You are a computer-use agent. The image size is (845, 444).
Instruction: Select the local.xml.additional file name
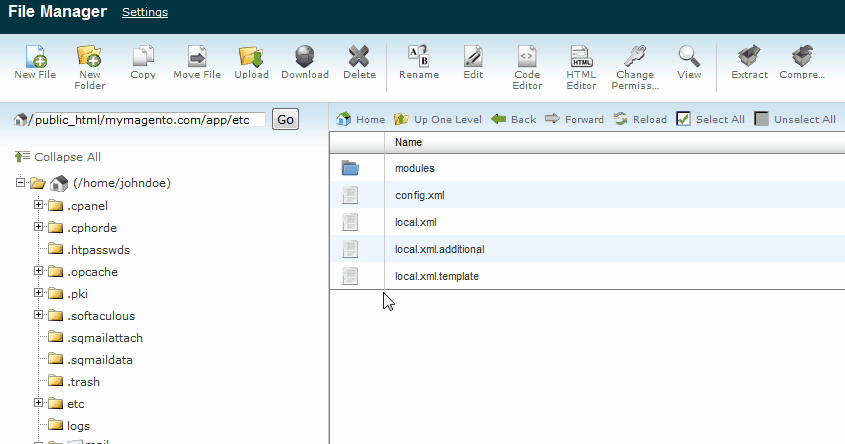click(x=439, y=249)
